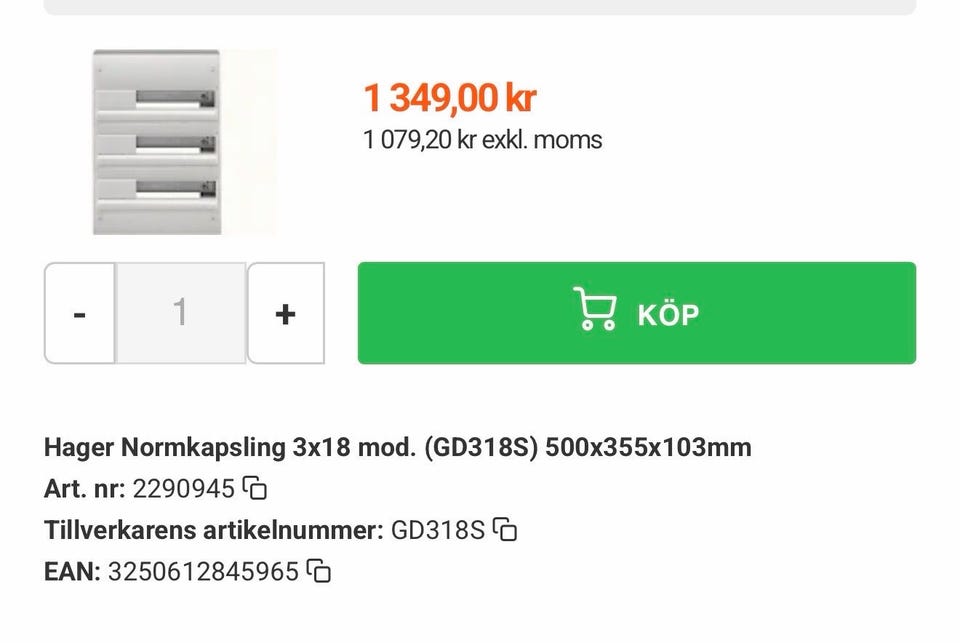Click the article number value 2290945
Image resolution: width=960 pixels, height=643 pixels.
(183, 489)
